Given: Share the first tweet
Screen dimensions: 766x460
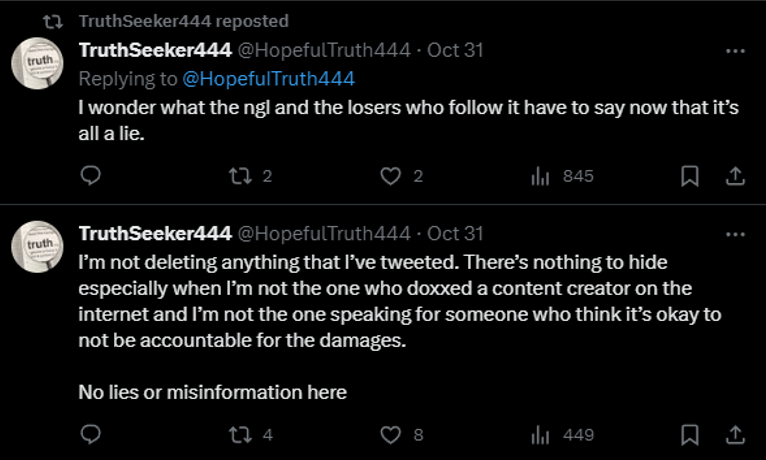Looking at the screenshot, I should pos(734,176).
